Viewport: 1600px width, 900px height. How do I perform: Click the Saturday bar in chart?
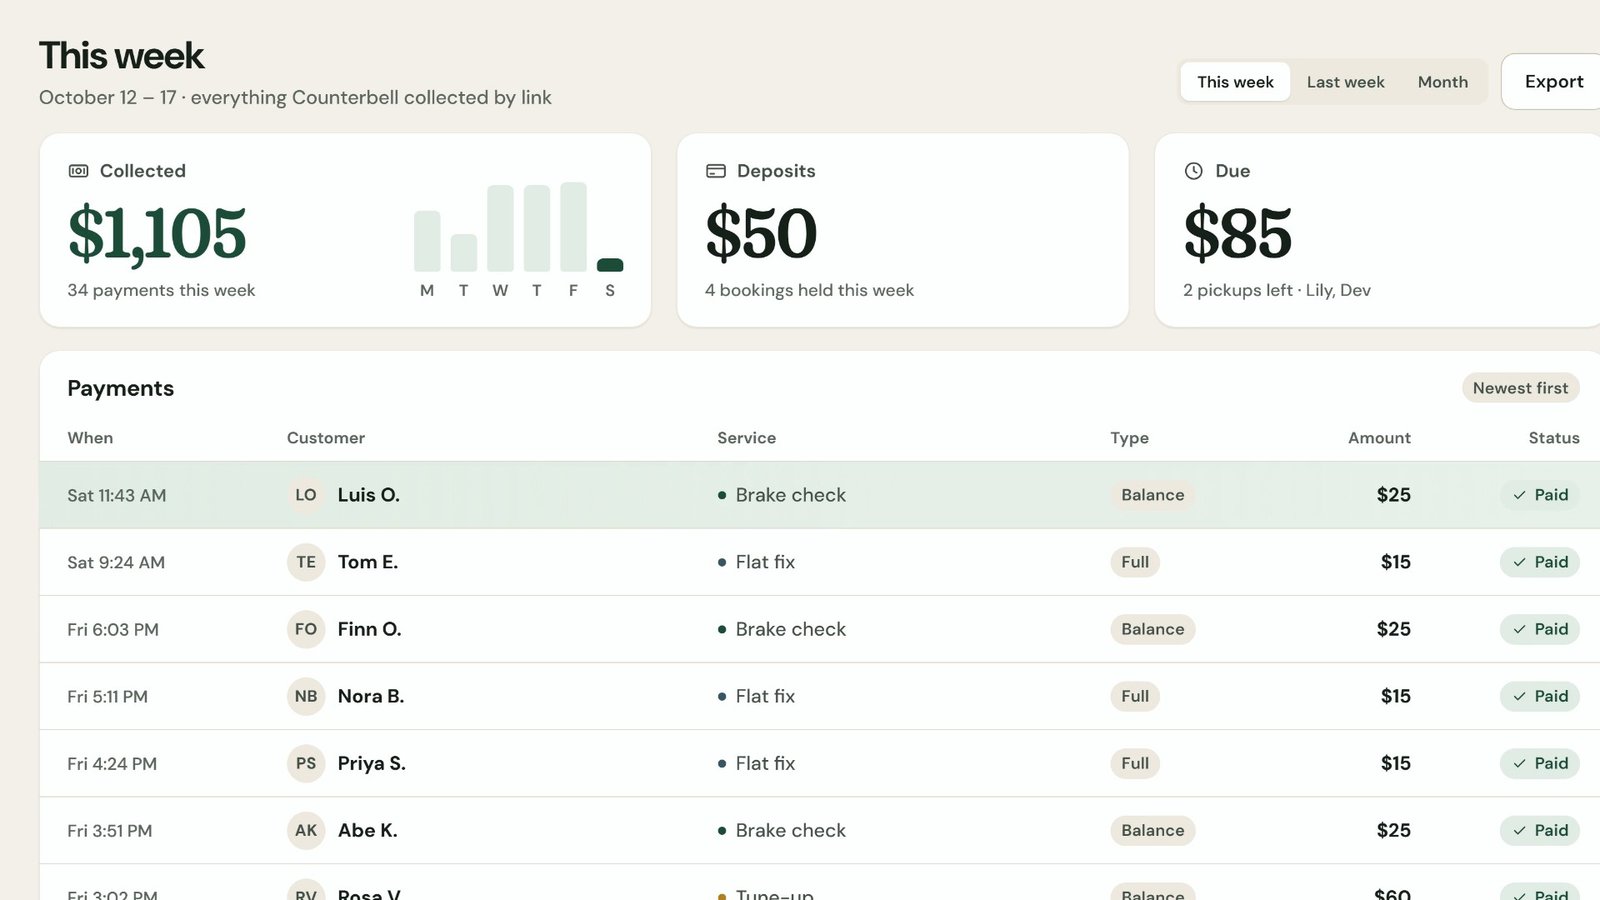click(610, 265)
